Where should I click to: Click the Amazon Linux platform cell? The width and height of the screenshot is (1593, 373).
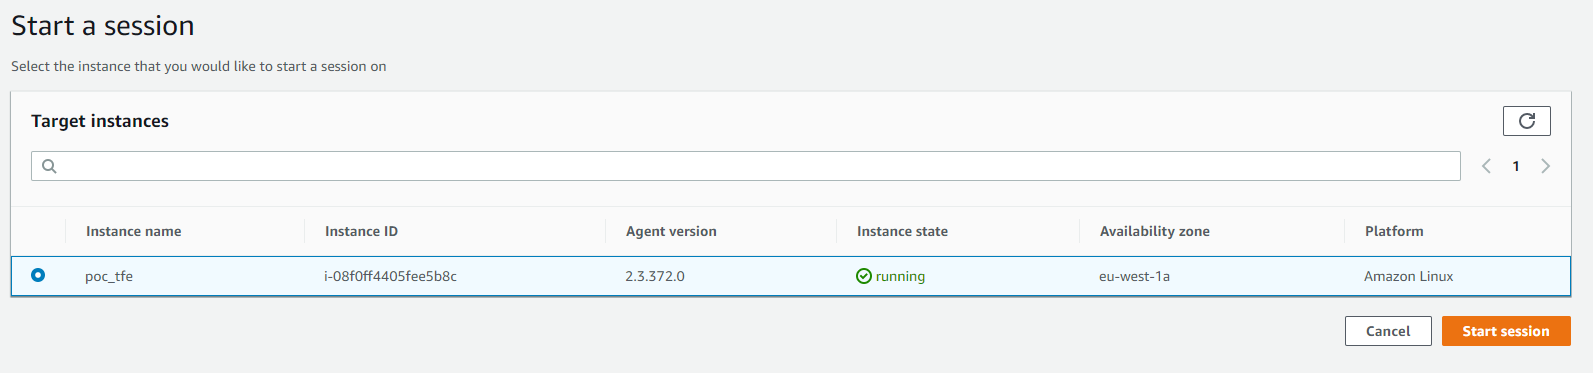1408,276
